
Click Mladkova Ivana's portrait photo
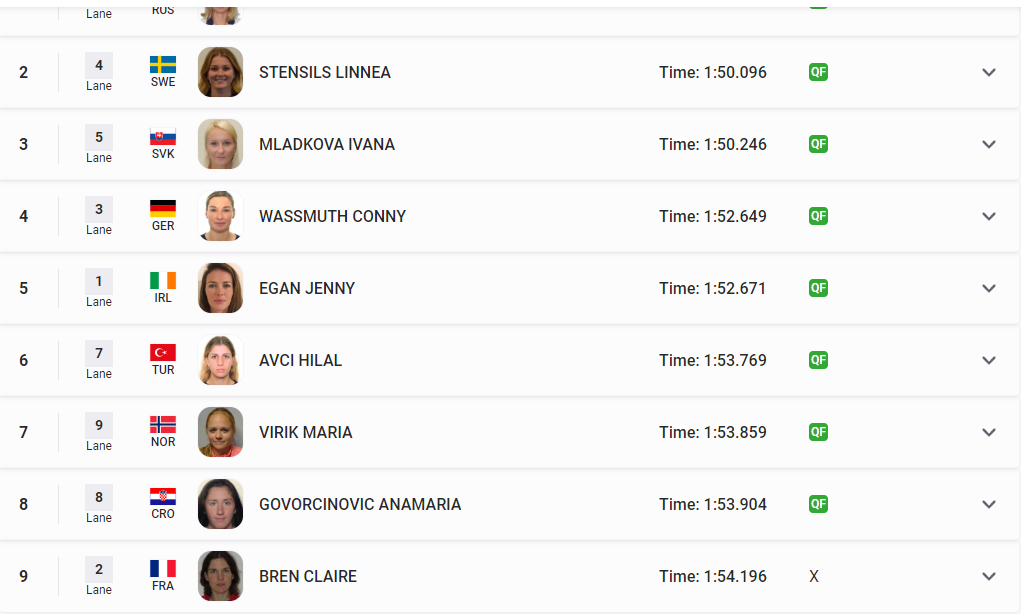tap(220, 144)
